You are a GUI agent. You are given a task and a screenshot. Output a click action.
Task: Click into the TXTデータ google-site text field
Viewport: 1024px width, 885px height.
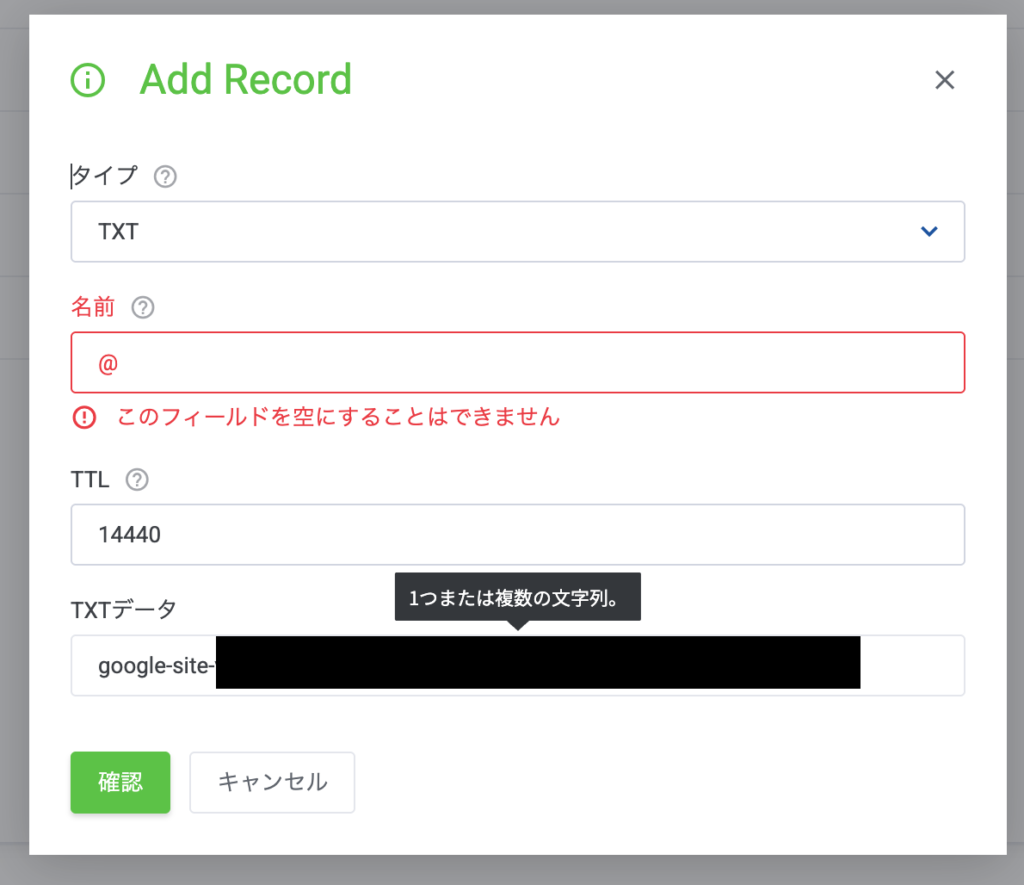tap(910, 665)
